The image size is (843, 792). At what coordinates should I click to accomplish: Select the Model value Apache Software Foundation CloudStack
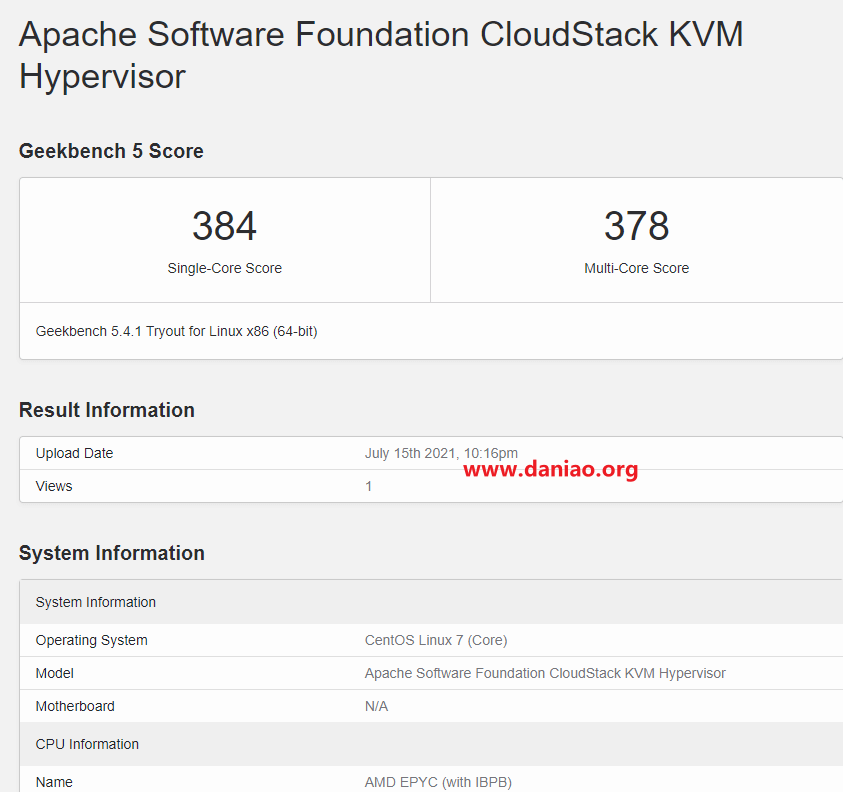tap(545, 673)
